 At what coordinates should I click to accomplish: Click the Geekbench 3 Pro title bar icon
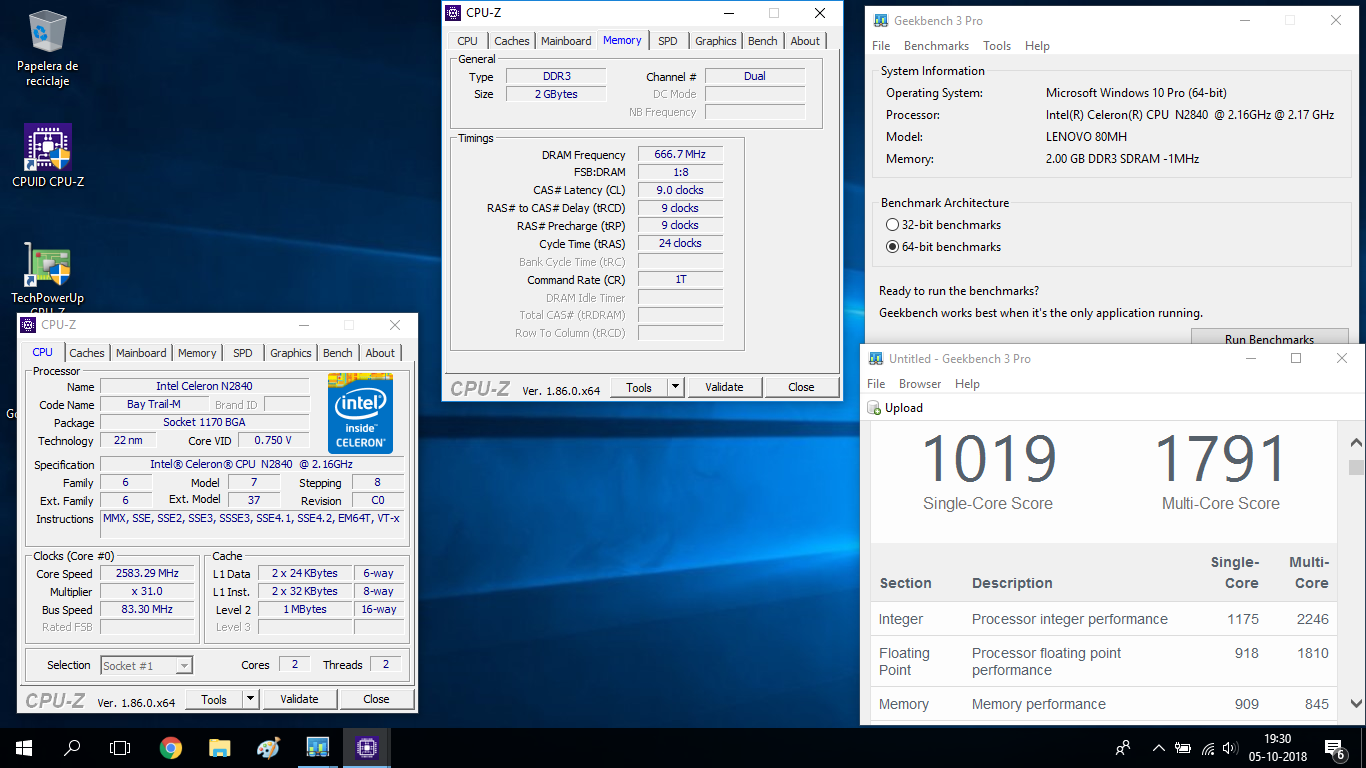(881, 20)
